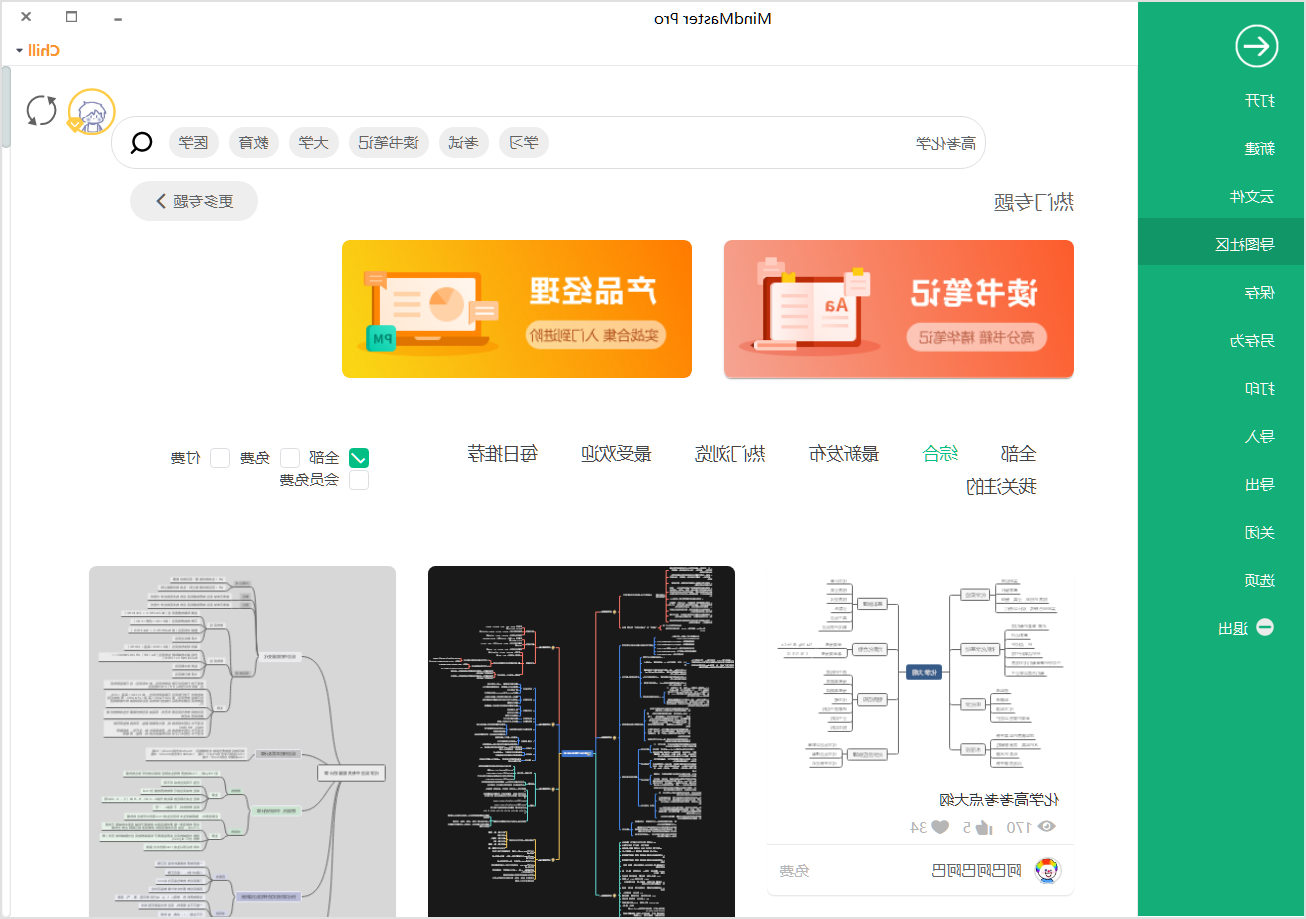
Task: Click the 热门专题 heading text
Action: point(1034,202)
